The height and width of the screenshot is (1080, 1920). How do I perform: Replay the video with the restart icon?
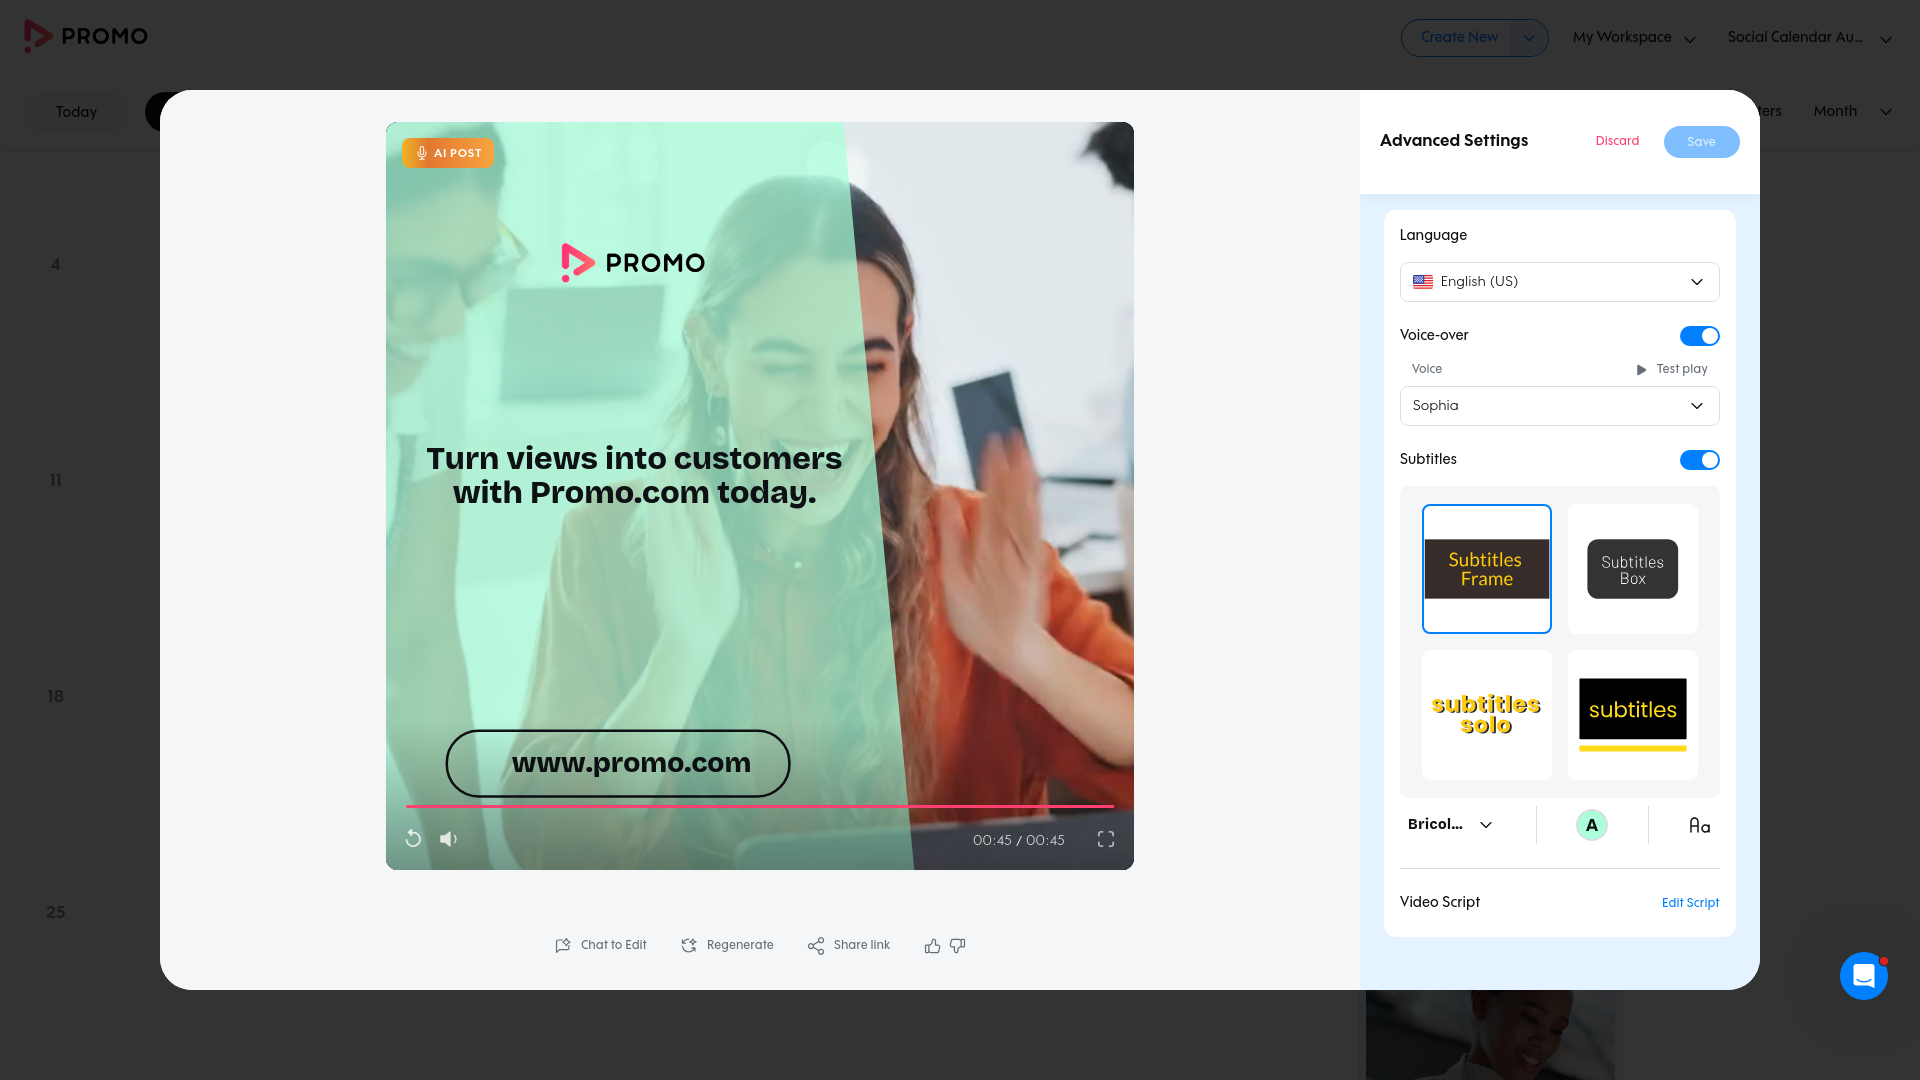click(413, 839)
